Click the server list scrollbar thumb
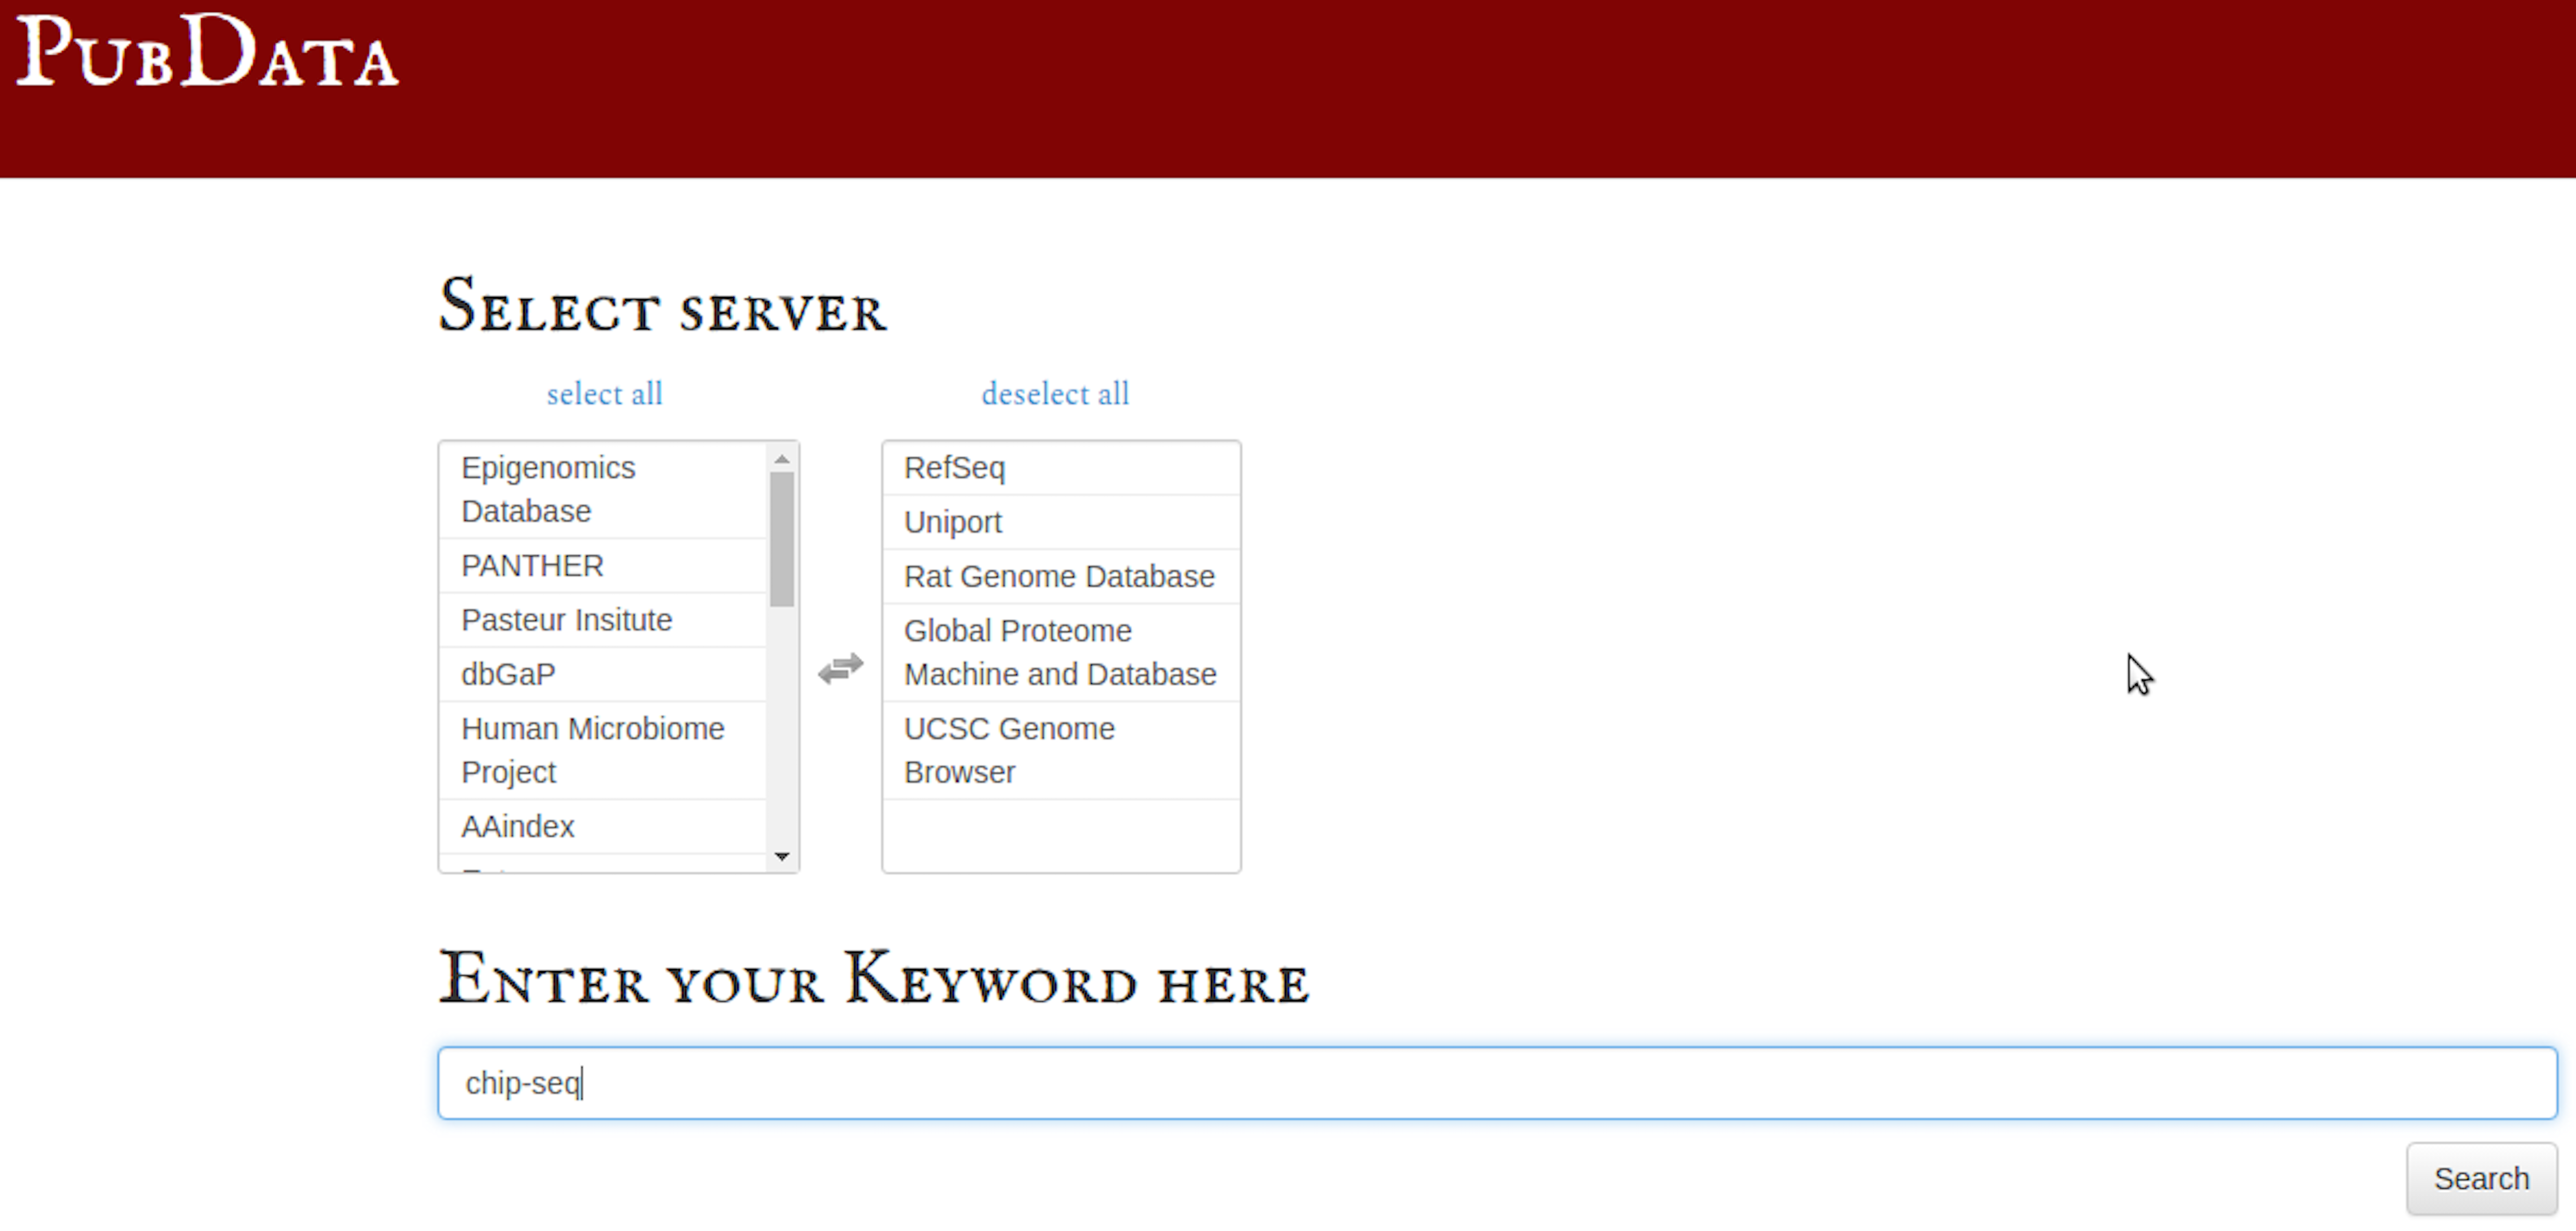The image size is (2576, 1231). (x=782, y=539)
